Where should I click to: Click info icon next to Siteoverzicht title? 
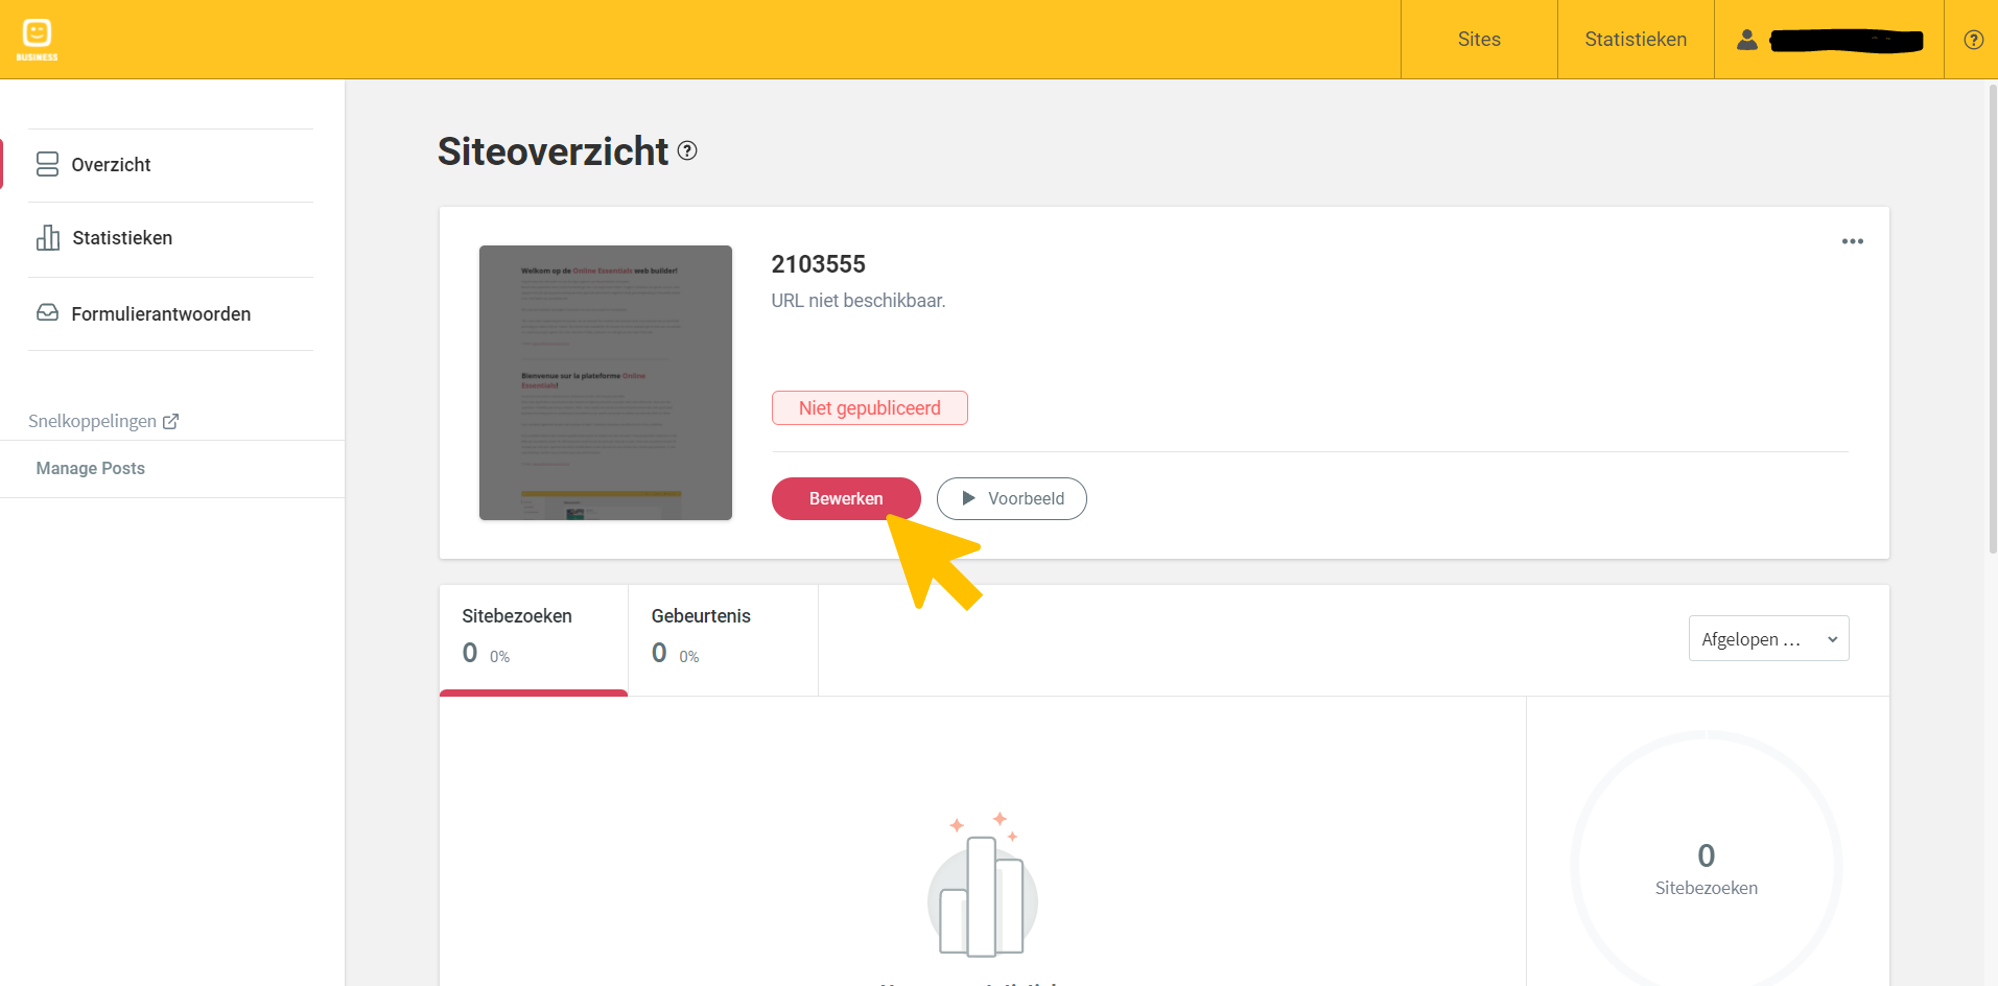pyautogui.click(x=687, y=151)
